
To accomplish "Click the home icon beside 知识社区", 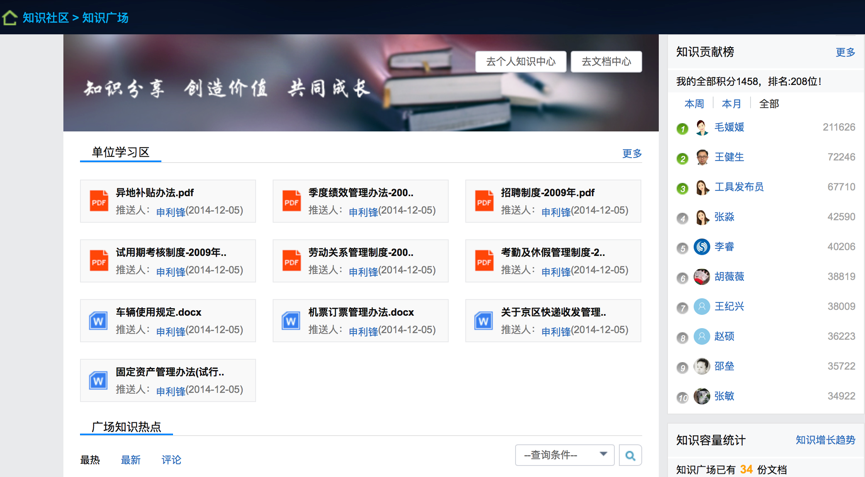I will click(10, 17).
